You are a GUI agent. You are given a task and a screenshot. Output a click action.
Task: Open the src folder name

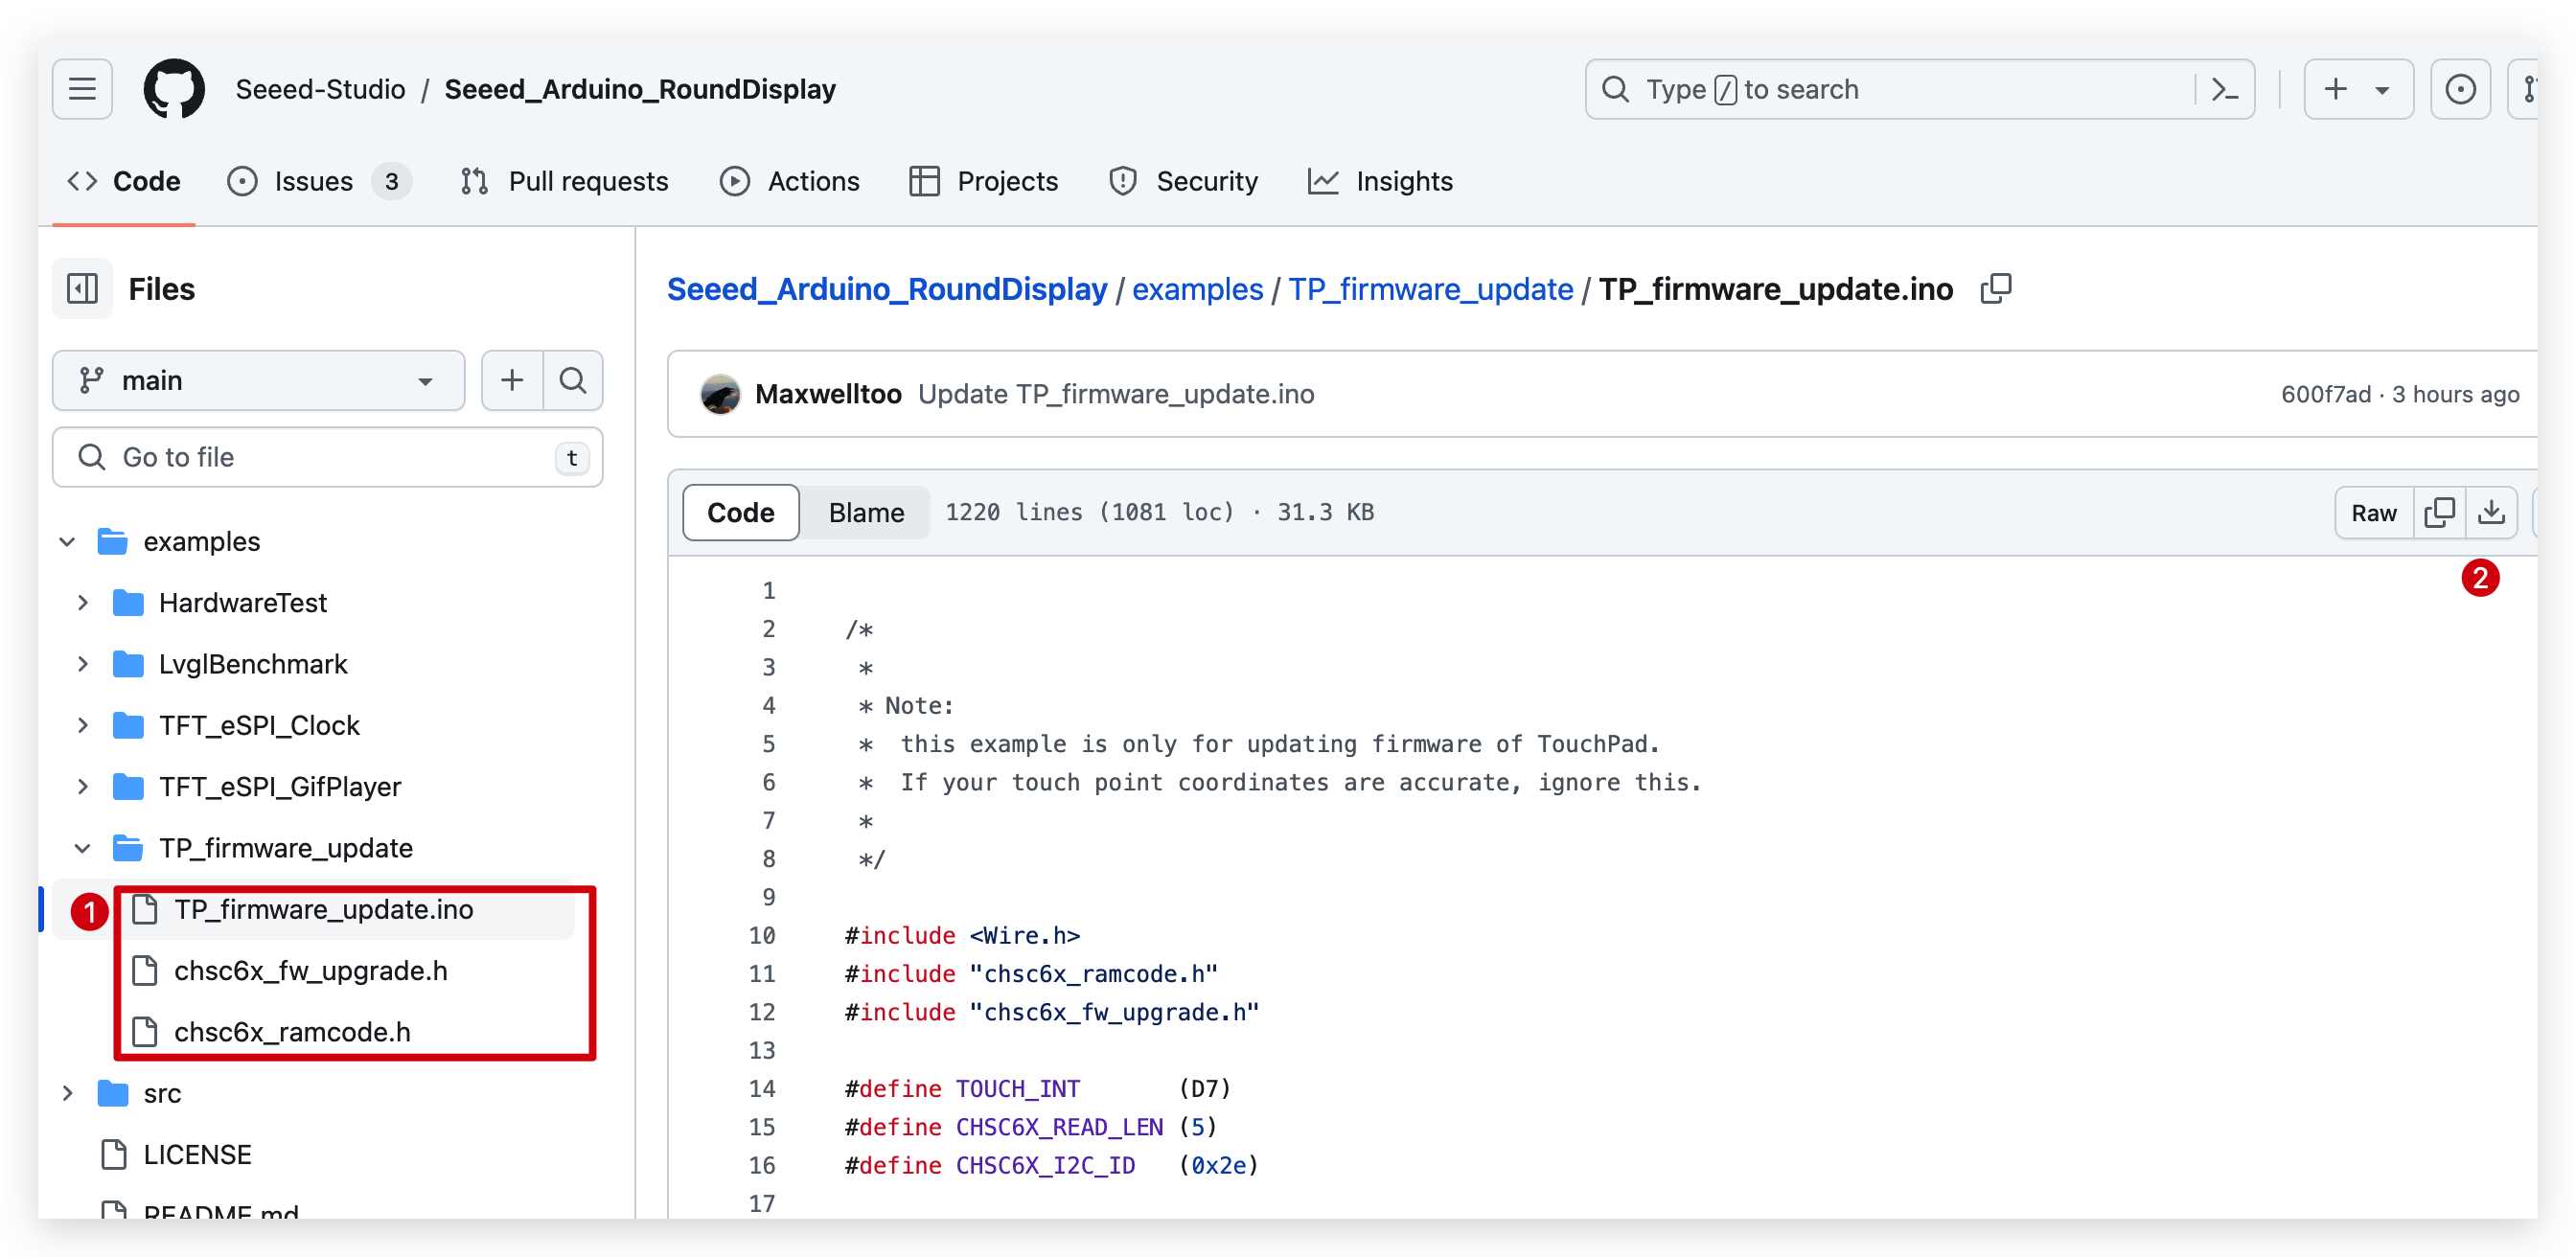162,1093
